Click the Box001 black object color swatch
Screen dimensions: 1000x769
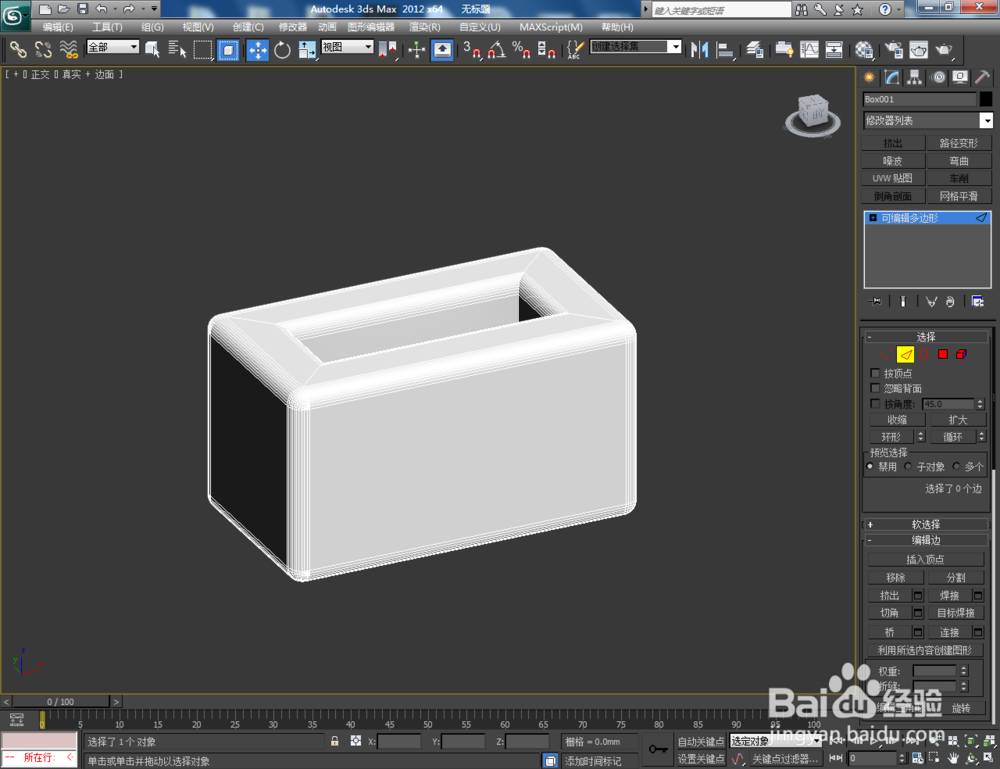click(x=985, y=99)
